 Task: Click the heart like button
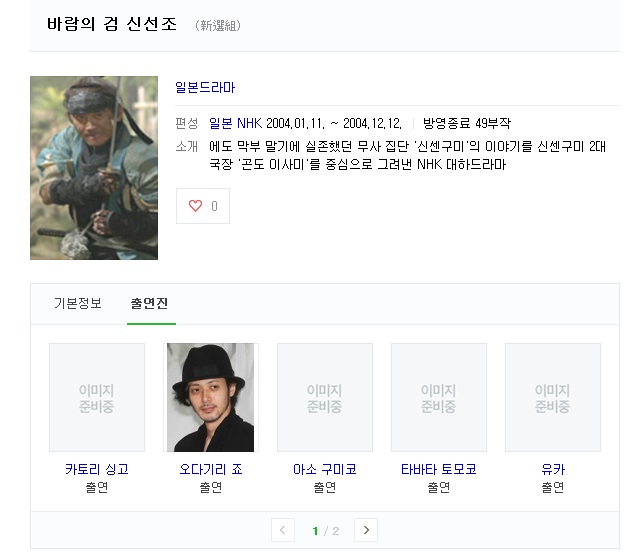[203, 206]
